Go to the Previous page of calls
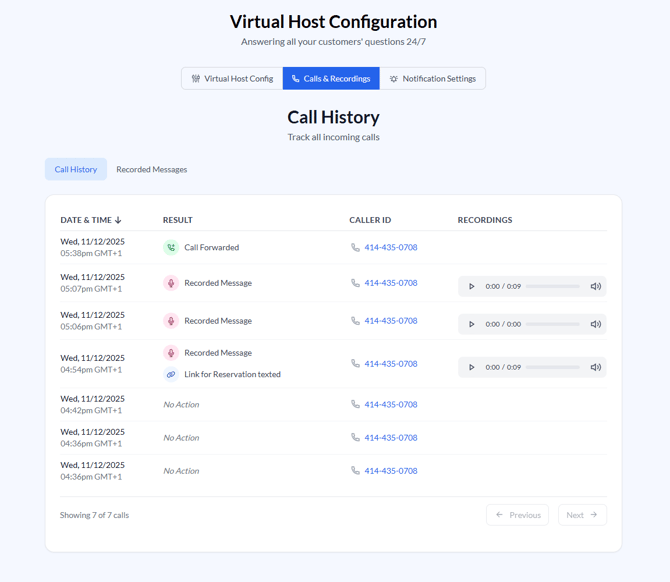 click(517, 515)
